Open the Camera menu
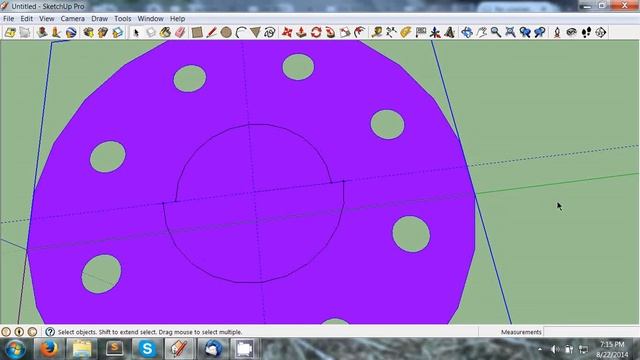The image size is (640, 360). click(x=73, y=19)
